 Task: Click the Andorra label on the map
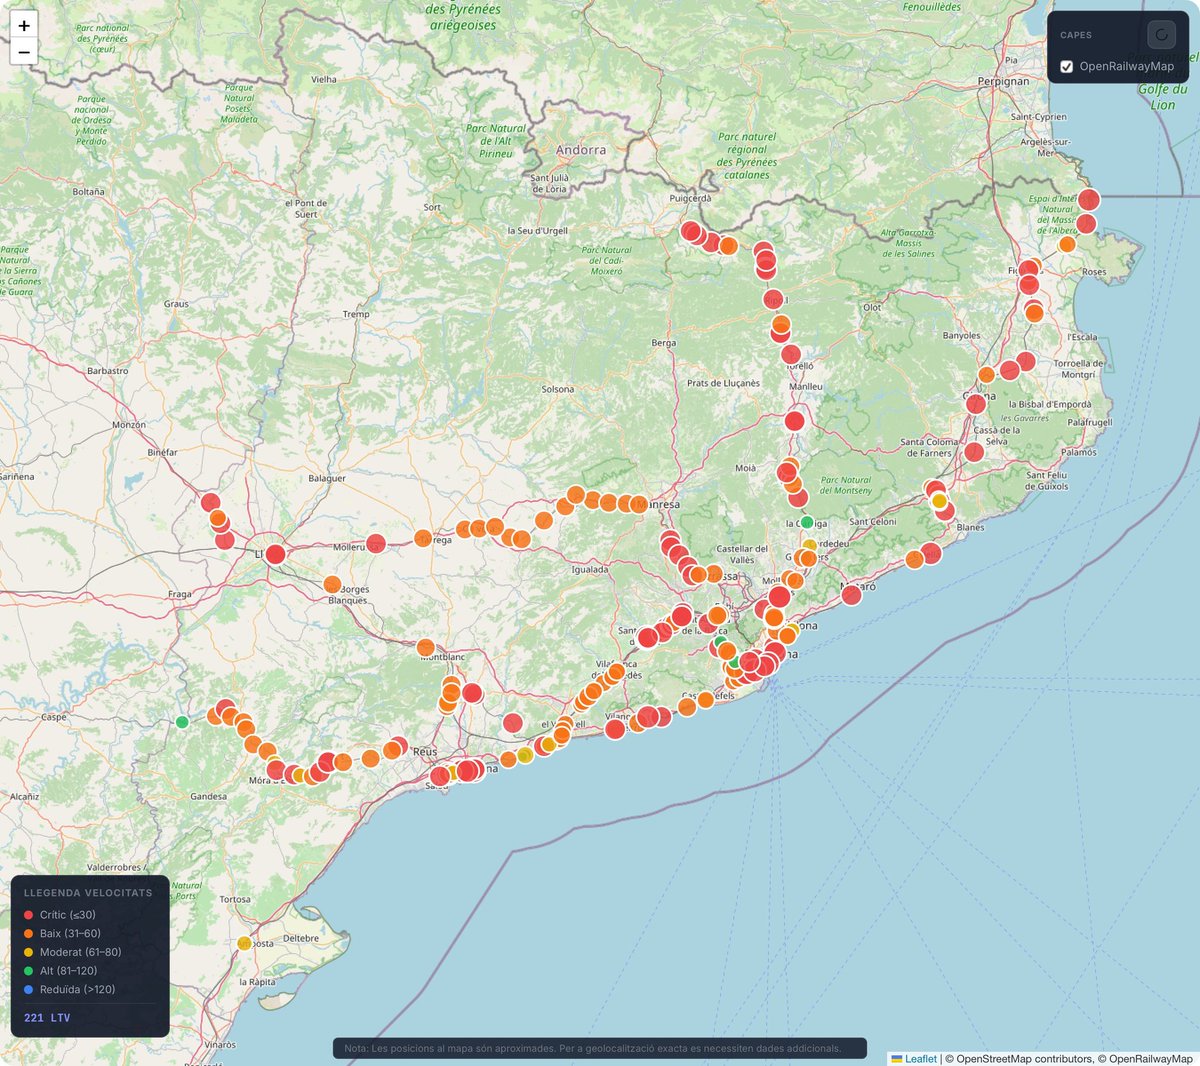click(x=581, y=150)
